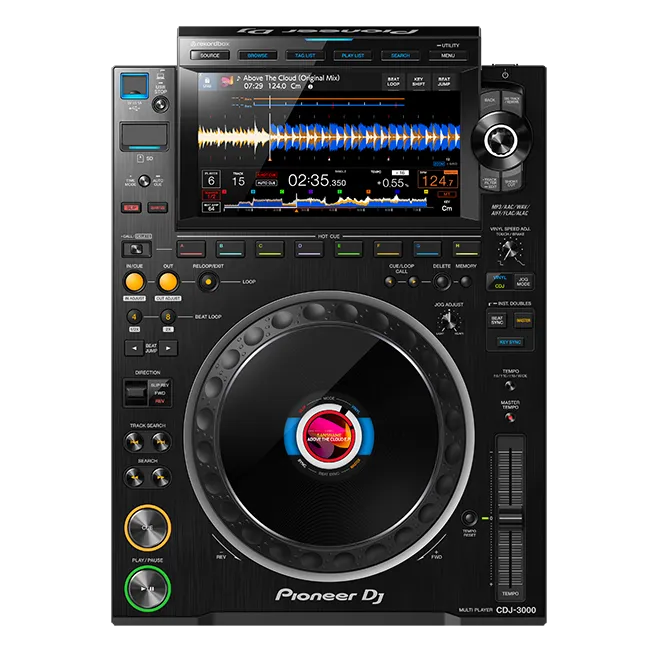Set loop in point with IN/CUE button

click(135, 282)
